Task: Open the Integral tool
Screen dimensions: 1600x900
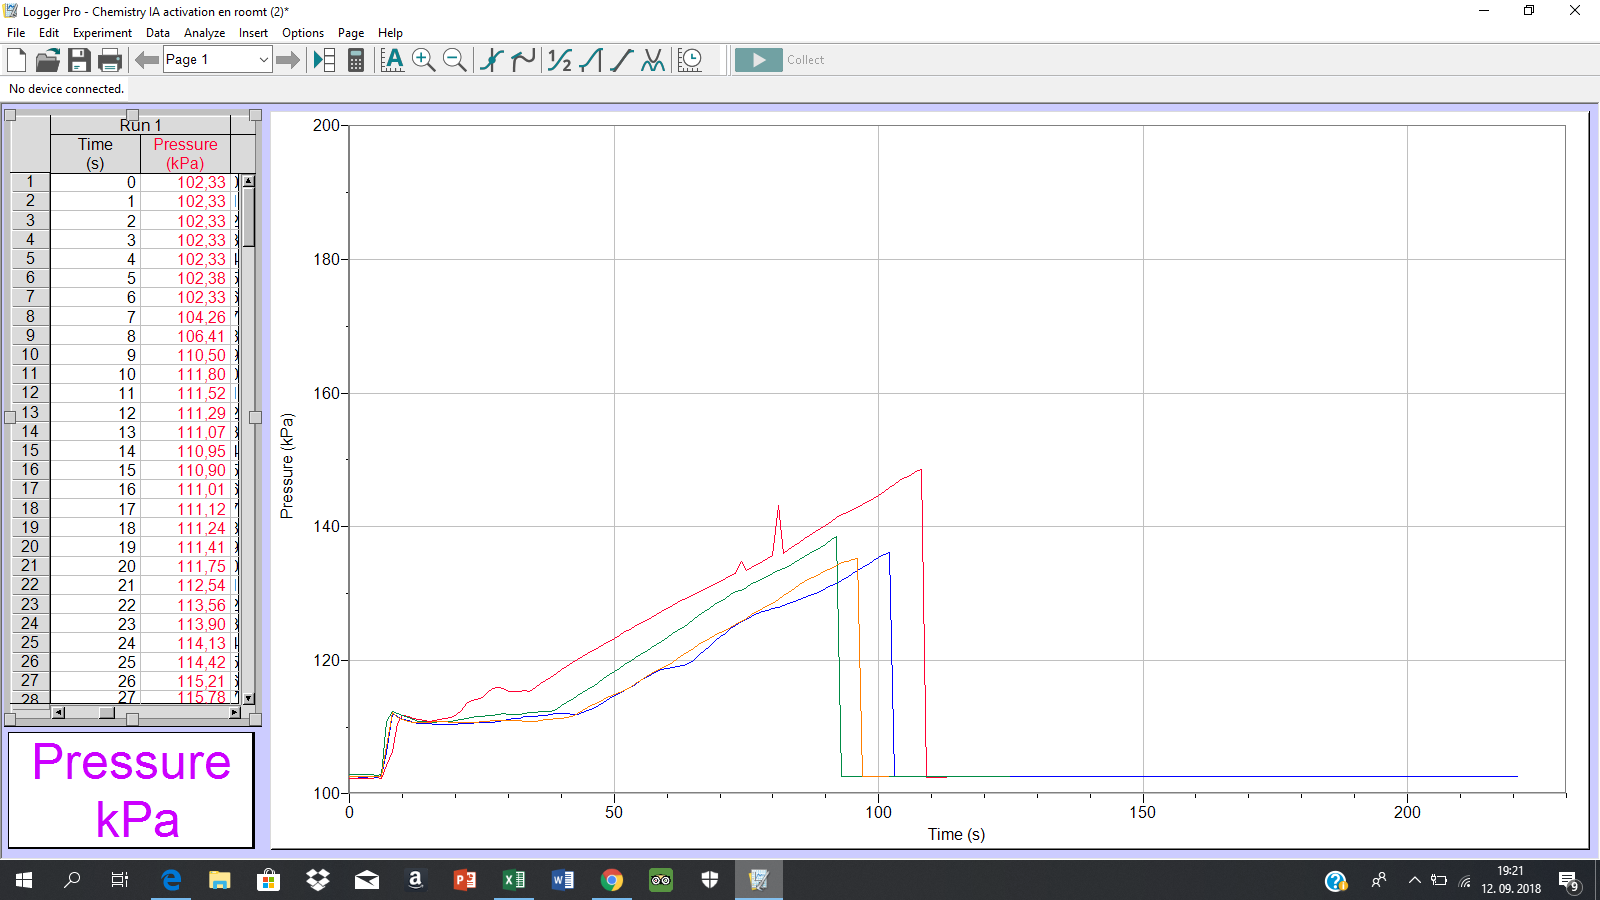Action: click(x=590, y=60)
